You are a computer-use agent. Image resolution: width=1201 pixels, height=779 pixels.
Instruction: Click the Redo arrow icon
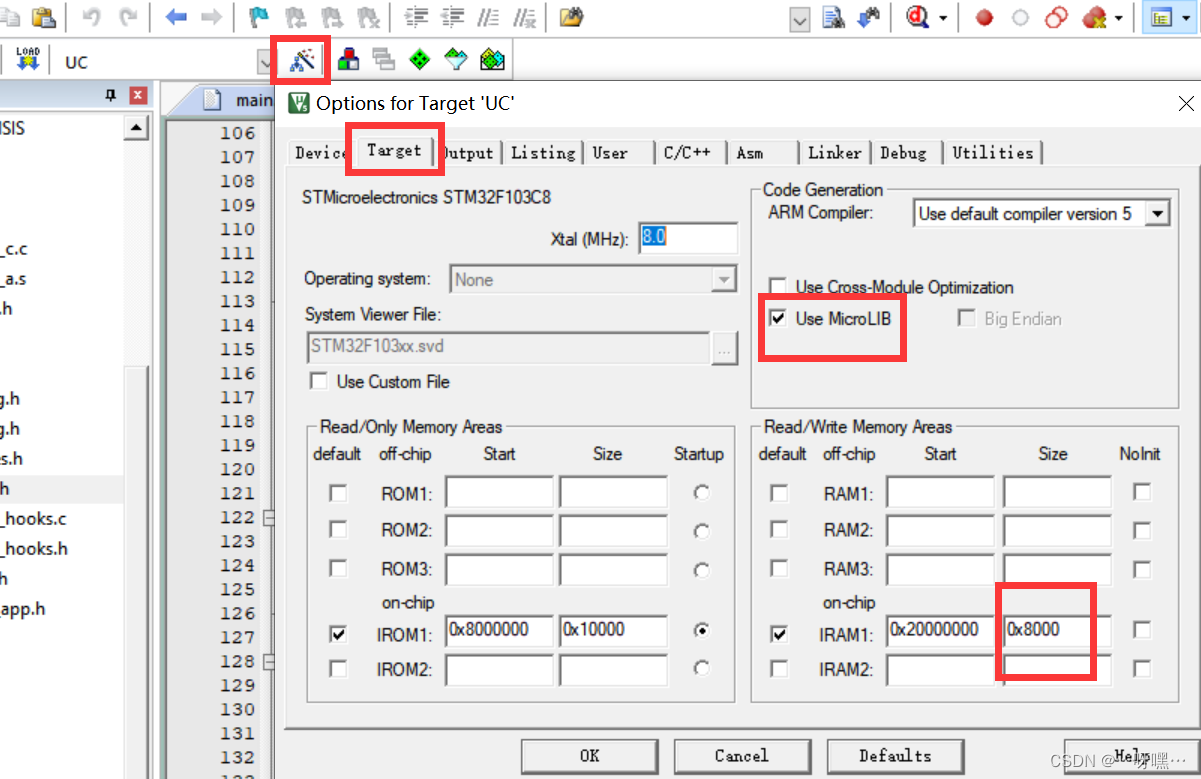click(x=128, y=17)
